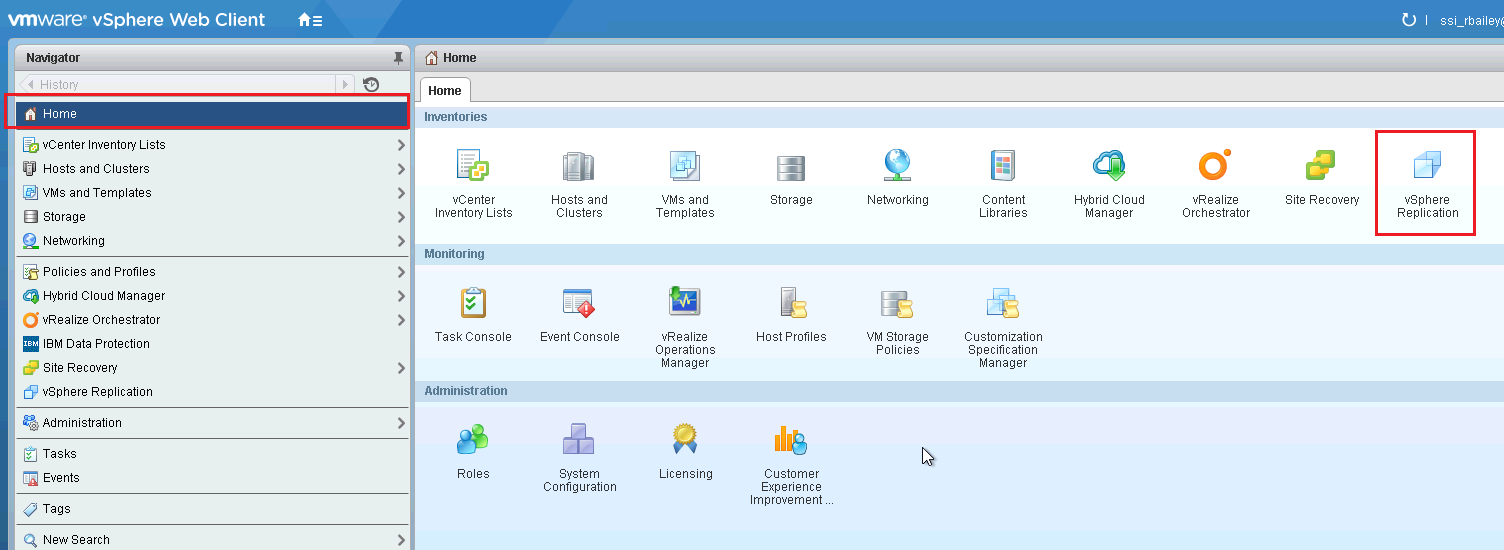
Task: Open the Event Console icon
Action: [x=579, y=302]
